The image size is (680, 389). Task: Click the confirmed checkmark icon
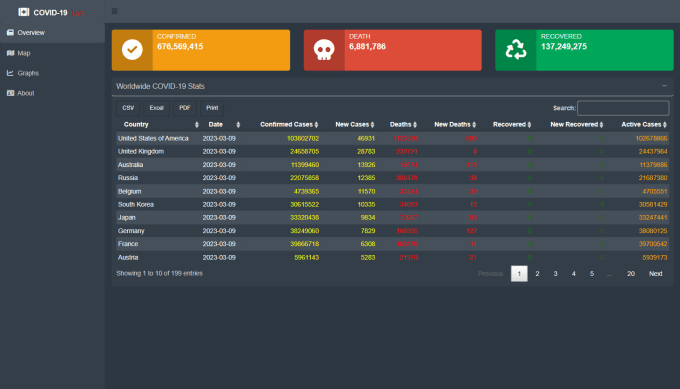coord(132,49)
